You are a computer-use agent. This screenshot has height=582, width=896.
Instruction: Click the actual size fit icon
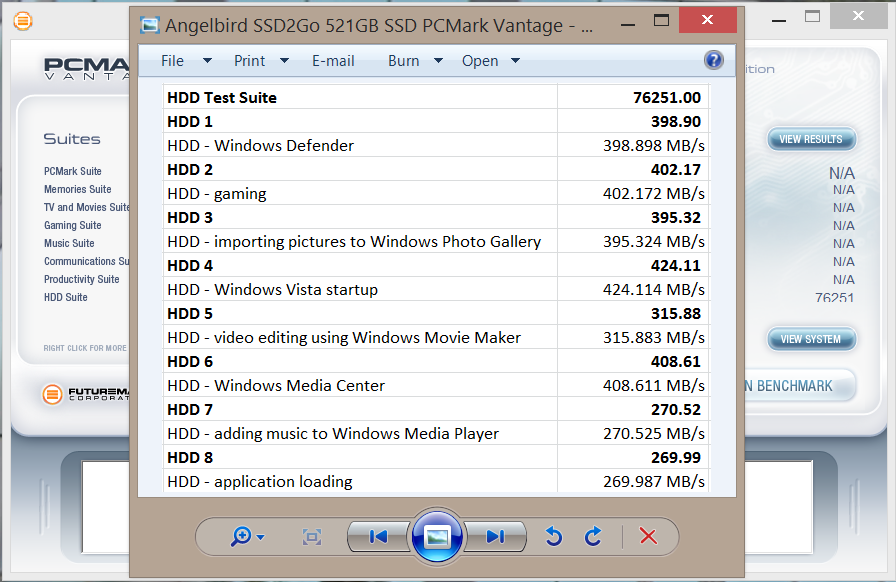tap(312, 537)
